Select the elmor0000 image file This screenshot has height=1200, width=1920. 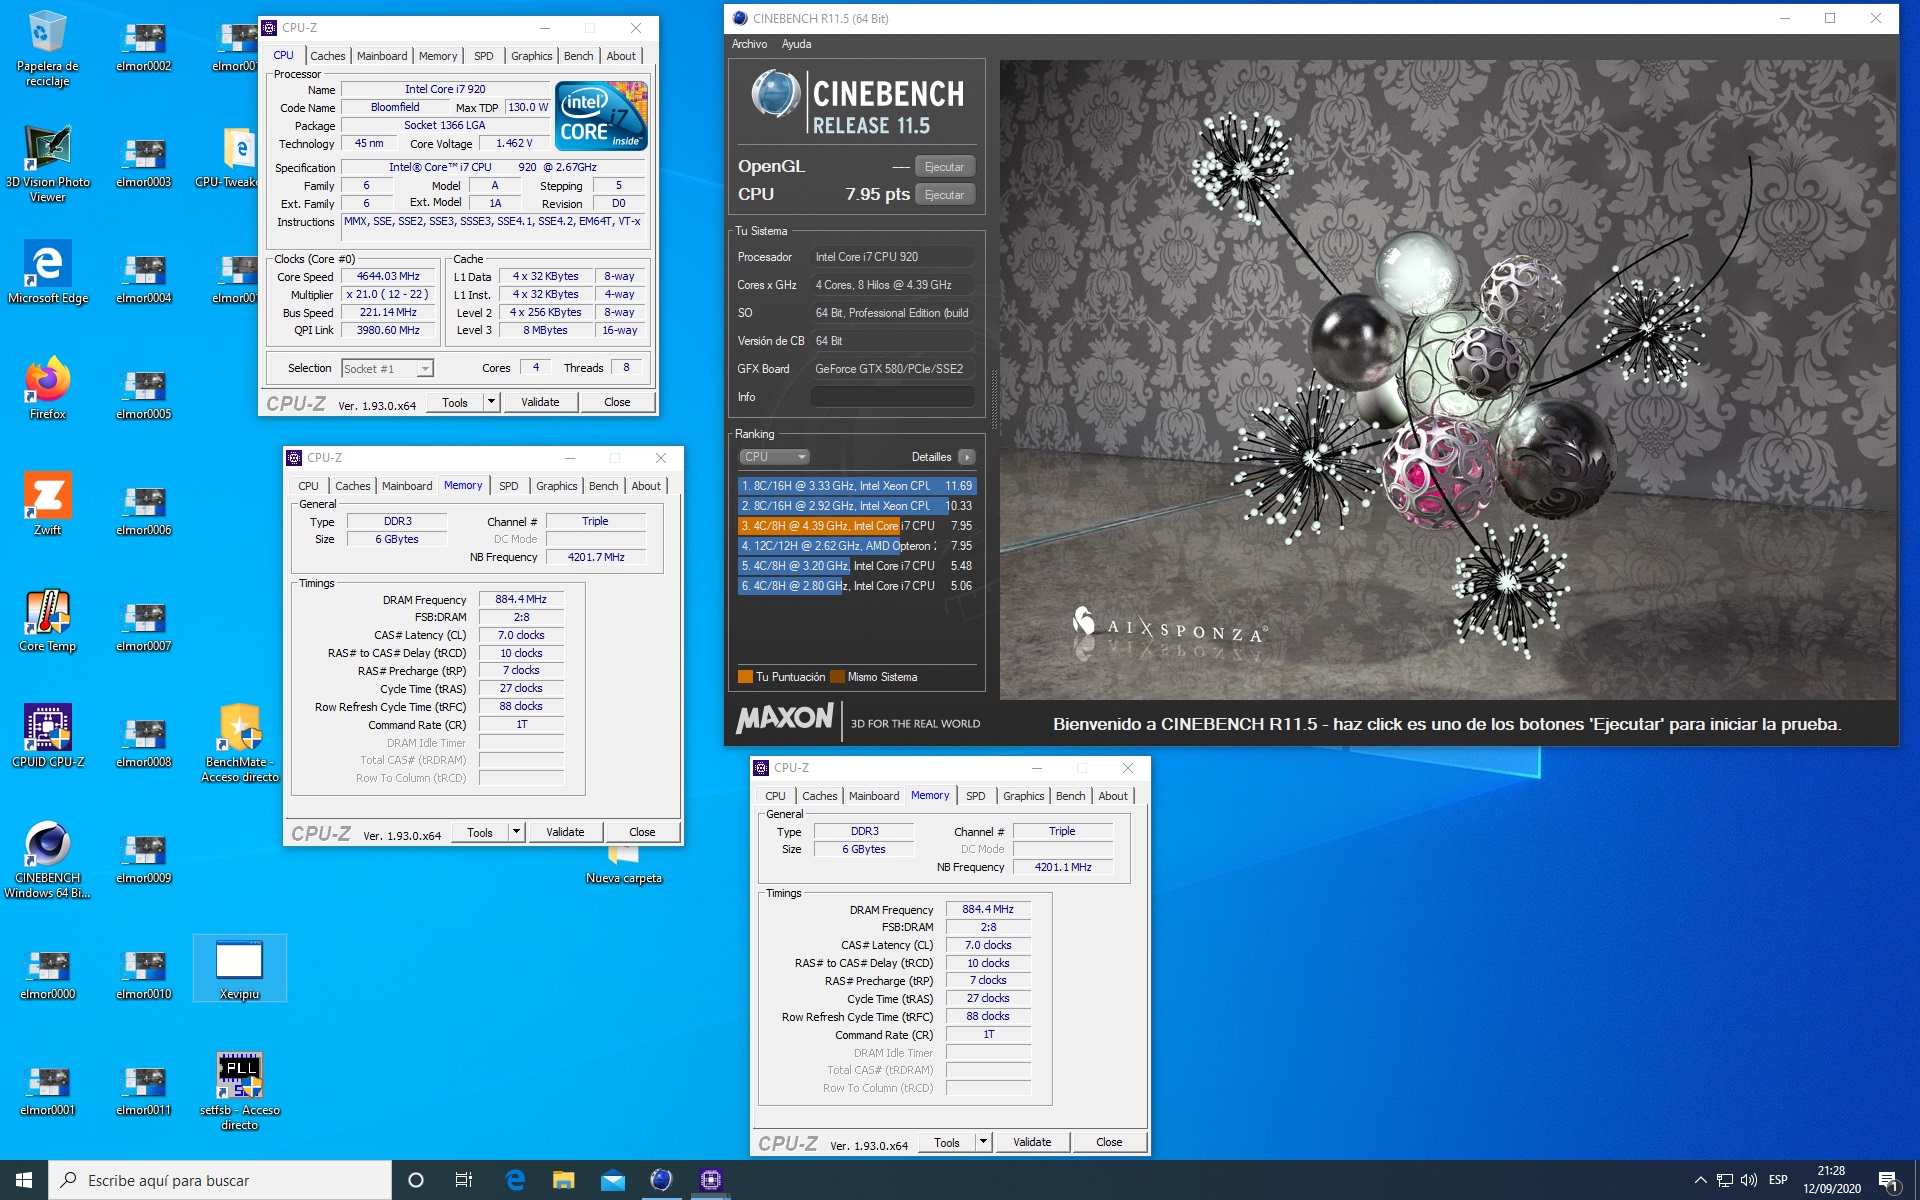(x=47, y=976)
